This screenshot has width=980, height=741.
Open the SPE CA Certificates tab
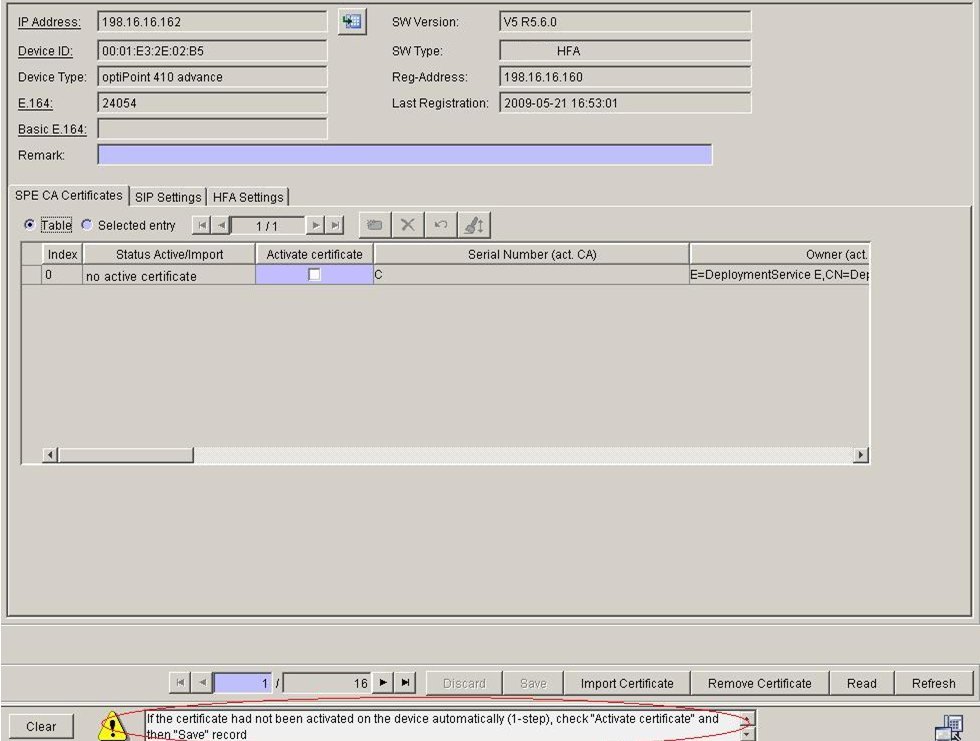(x=68, y=196)
